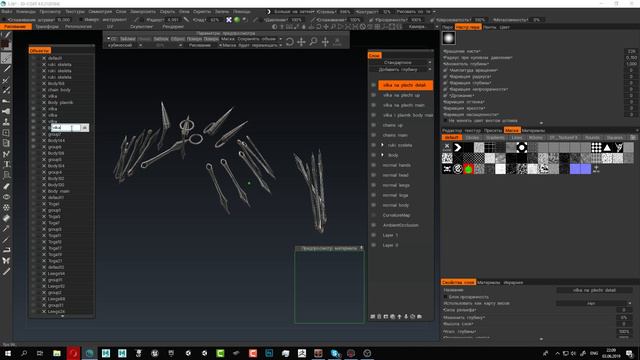Viewport: 640px width, 360px height.
Task: Open Windows search from taskbar
Action: point(24,353)
